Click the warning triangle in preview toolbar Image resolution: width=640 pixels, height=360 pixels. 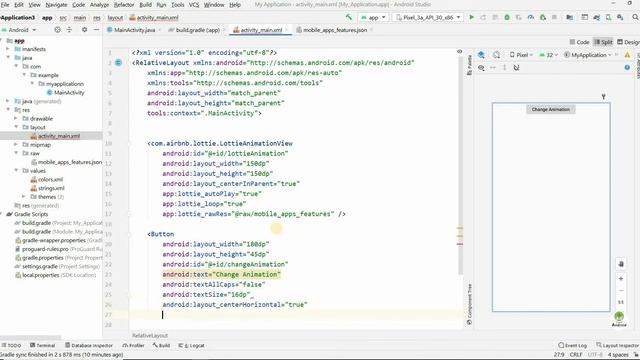627,55
